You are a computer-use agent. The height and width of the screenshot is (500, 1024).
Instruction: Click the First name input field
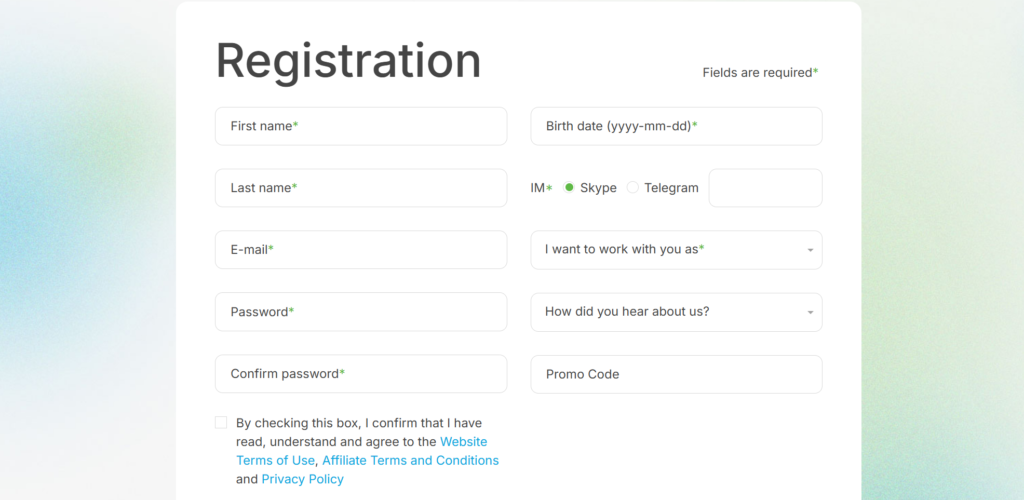pos(360,126)
